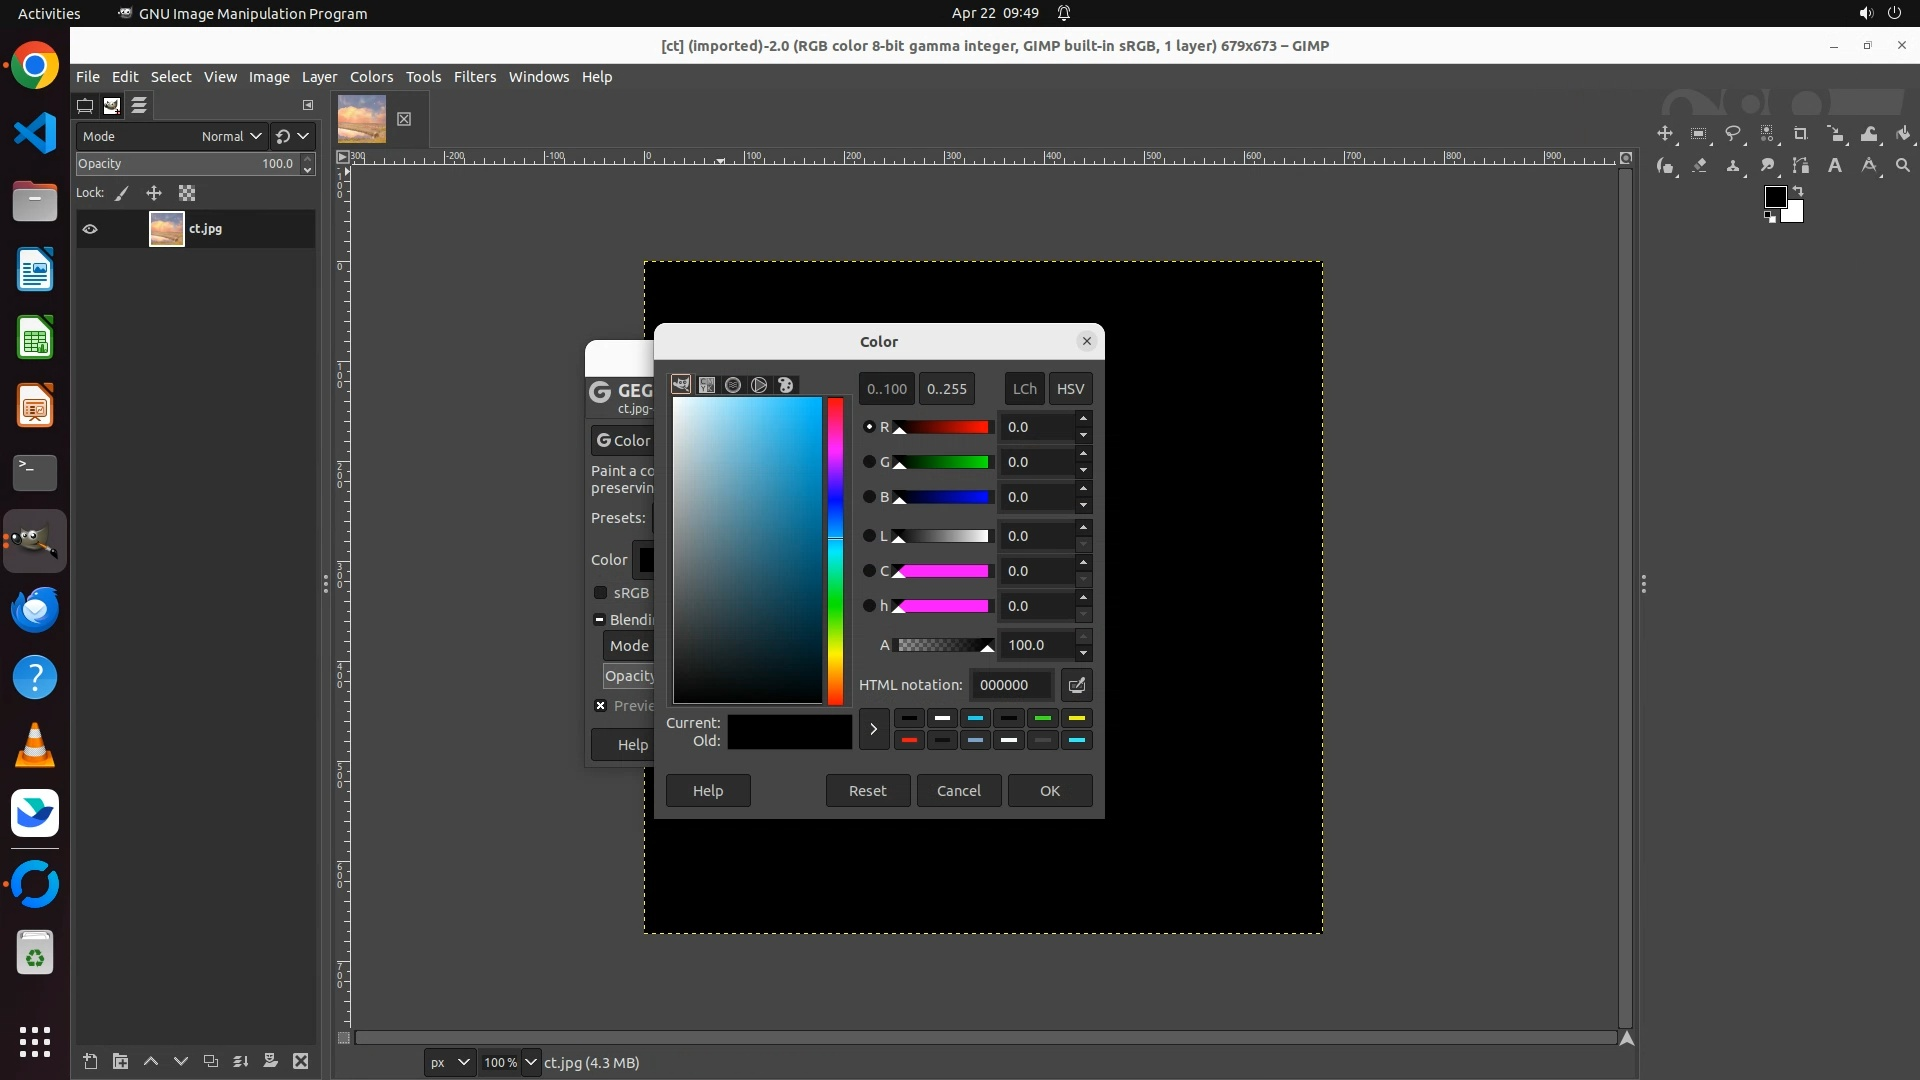Select the Text tool
Viewport: 1920px width, 1080px height.
pos(1835,166)
